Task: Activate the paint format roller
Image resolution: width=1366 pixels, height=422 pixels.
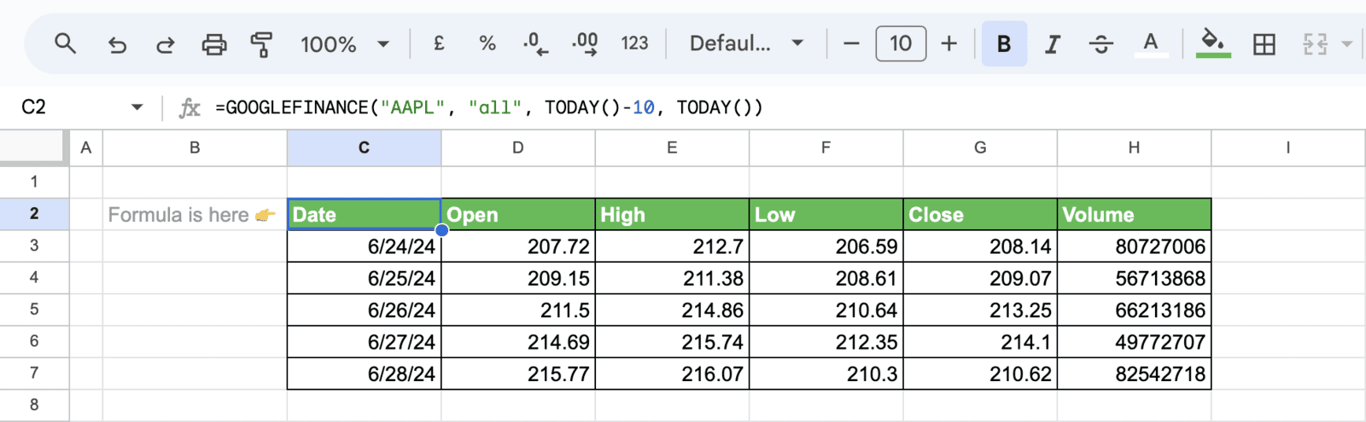Action: pos(262,44)
